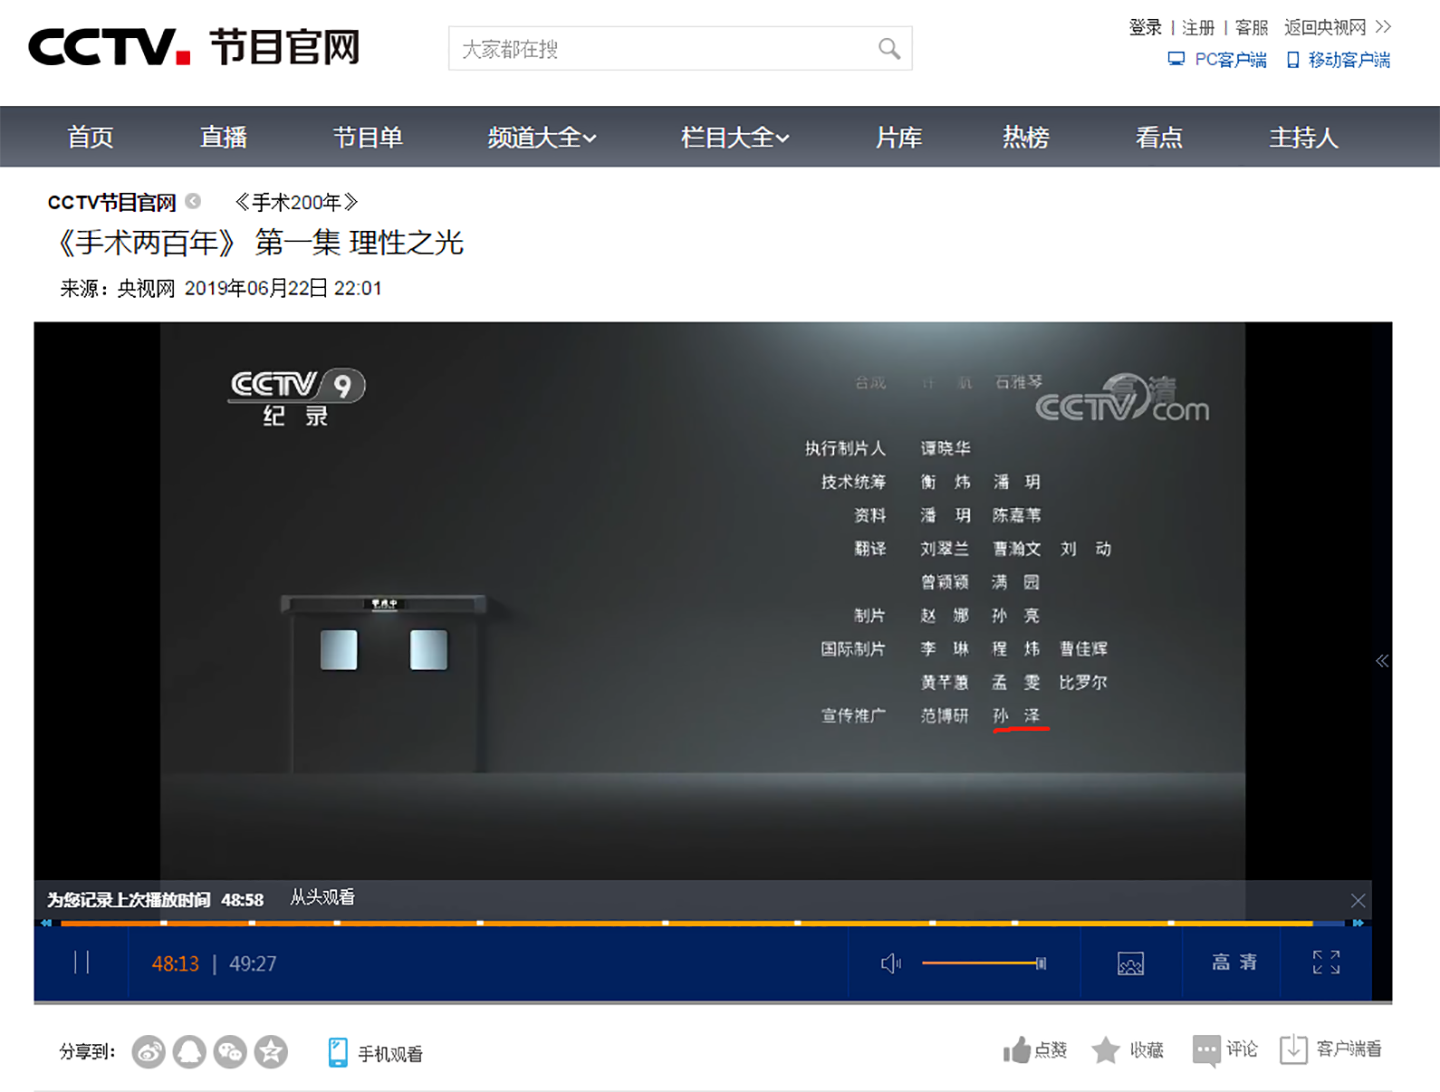This screenshot has width=1440, height=1092.
Task: Enter fullscreen mode with the expand icon
Action: pyautogui.click(x=1326, y=962)
